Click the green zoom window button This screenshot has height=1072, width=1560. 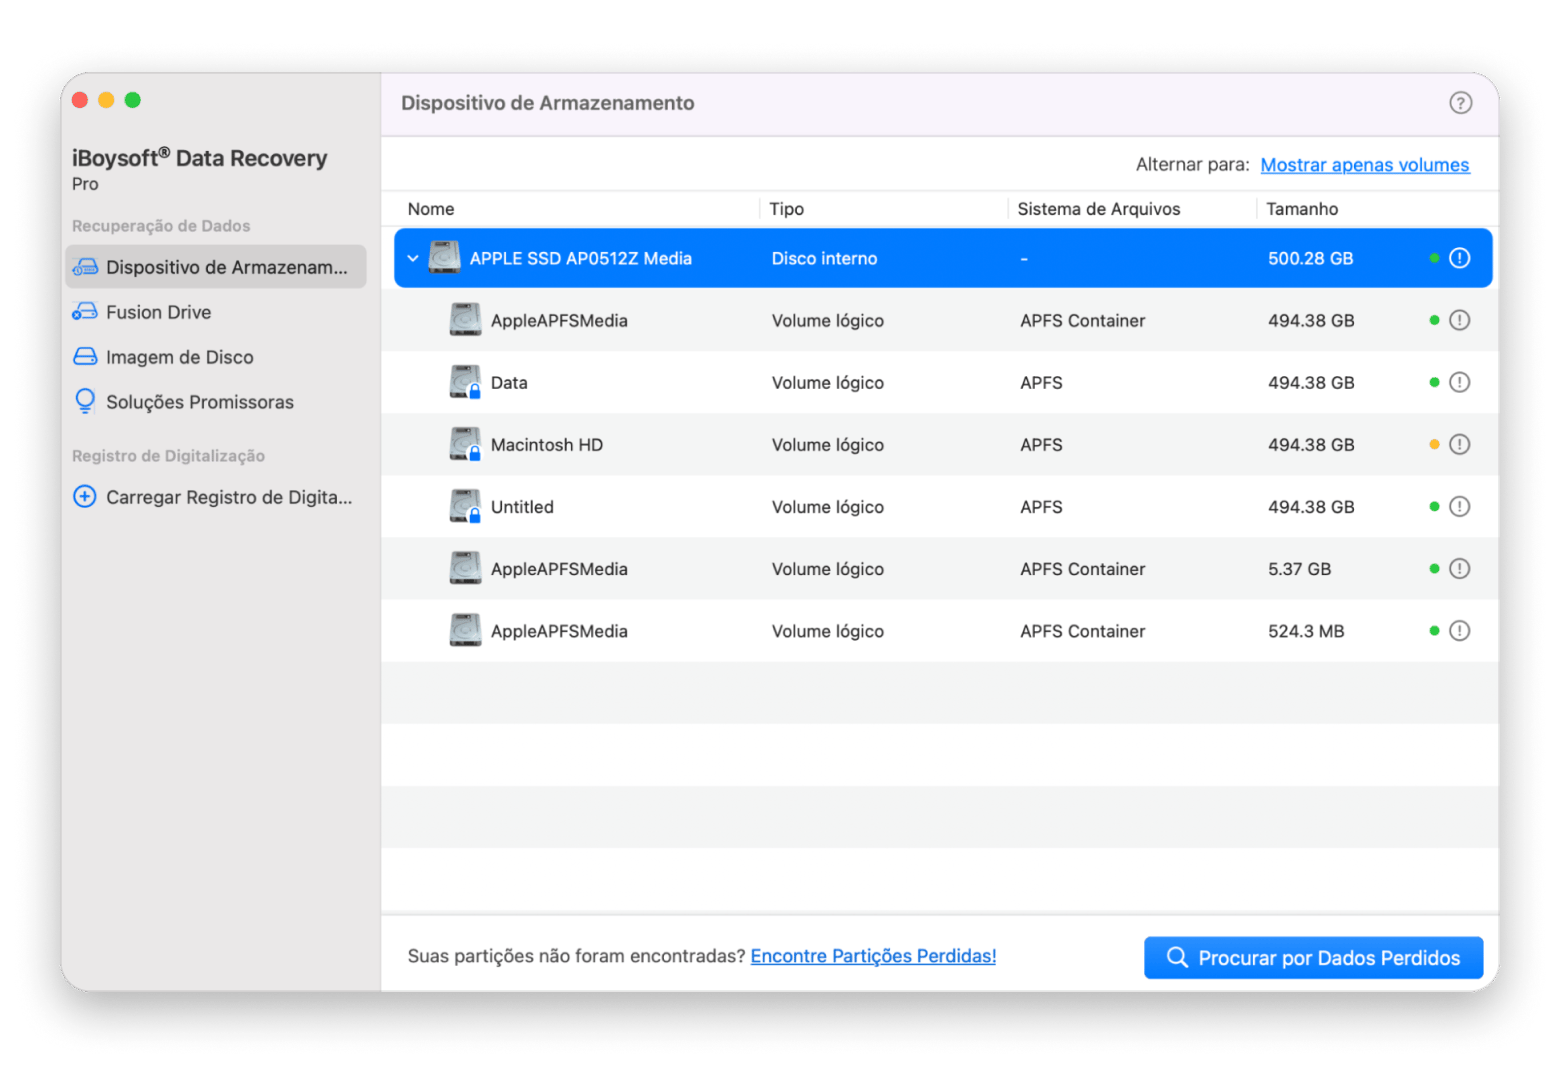tap(132, 100)
